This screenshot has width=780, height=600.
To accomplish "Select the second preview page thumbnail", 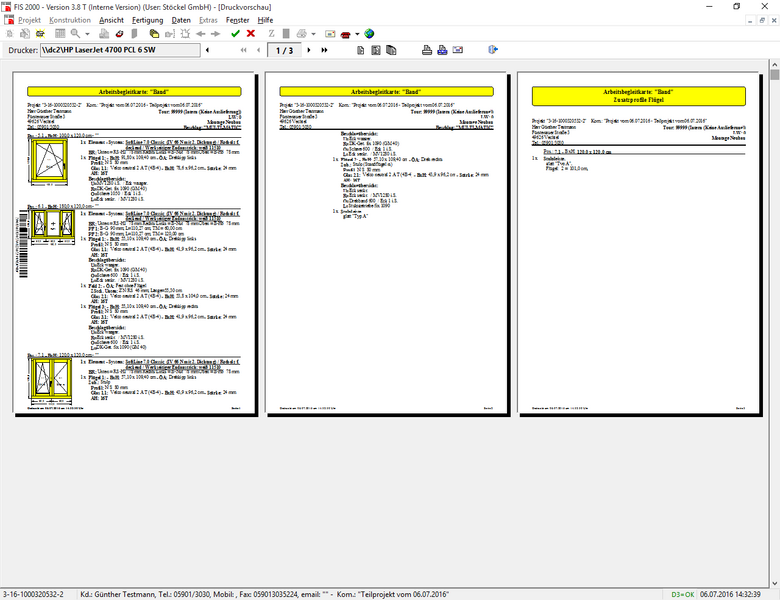I will tap(387, 244).
